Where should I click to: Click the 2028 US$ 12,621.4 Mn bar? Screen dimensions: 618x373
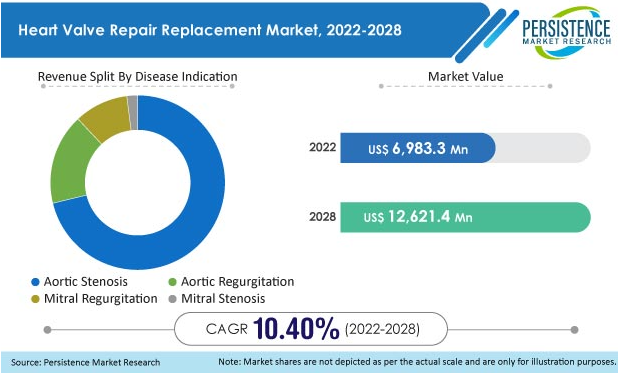pyautogui.click(x=465, y=217)
